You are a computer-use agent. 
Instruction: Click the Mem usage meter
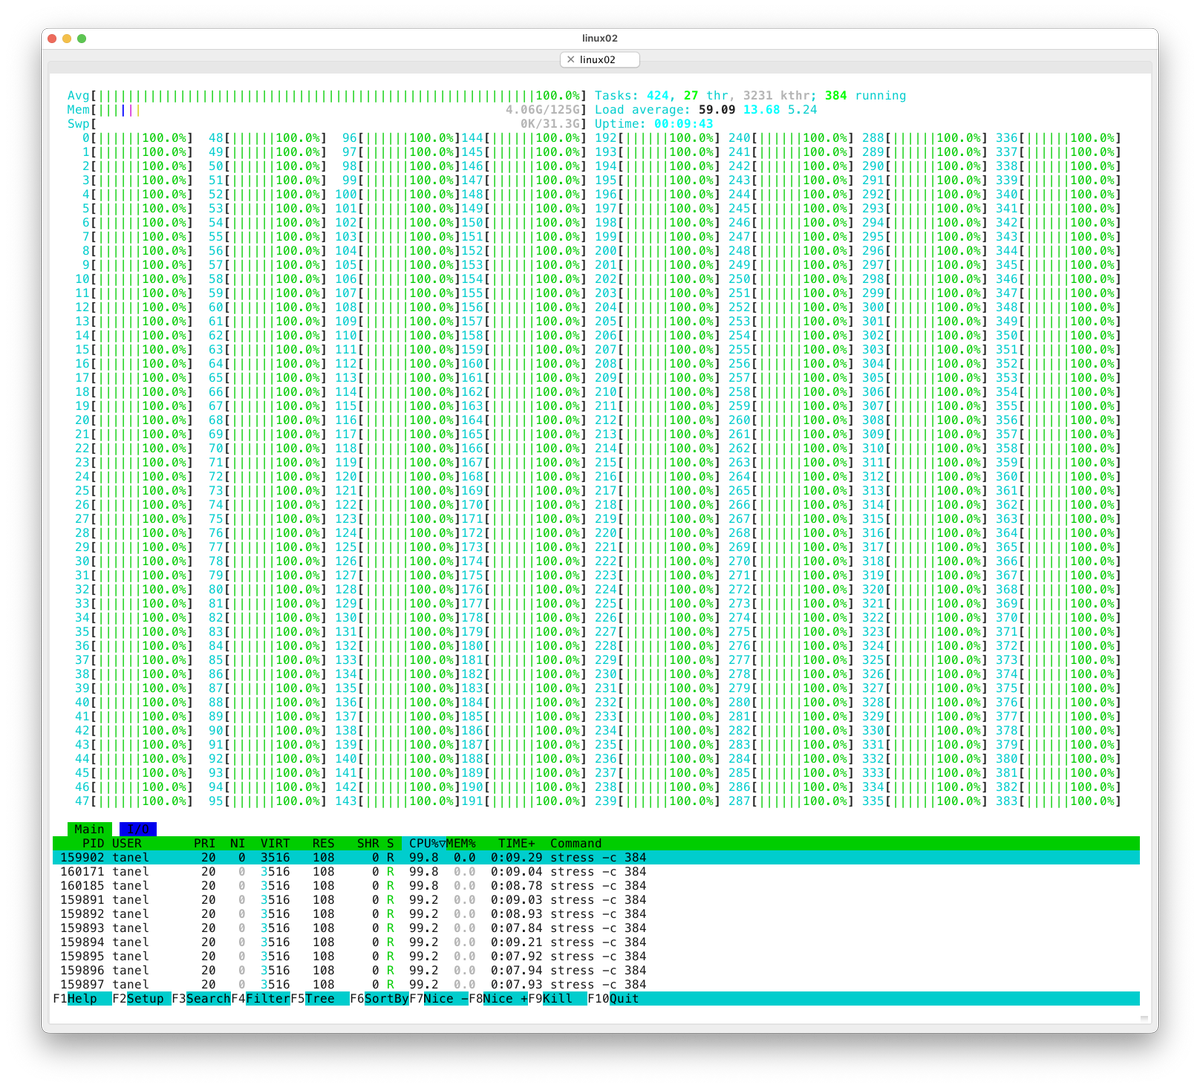pos(327,110)
